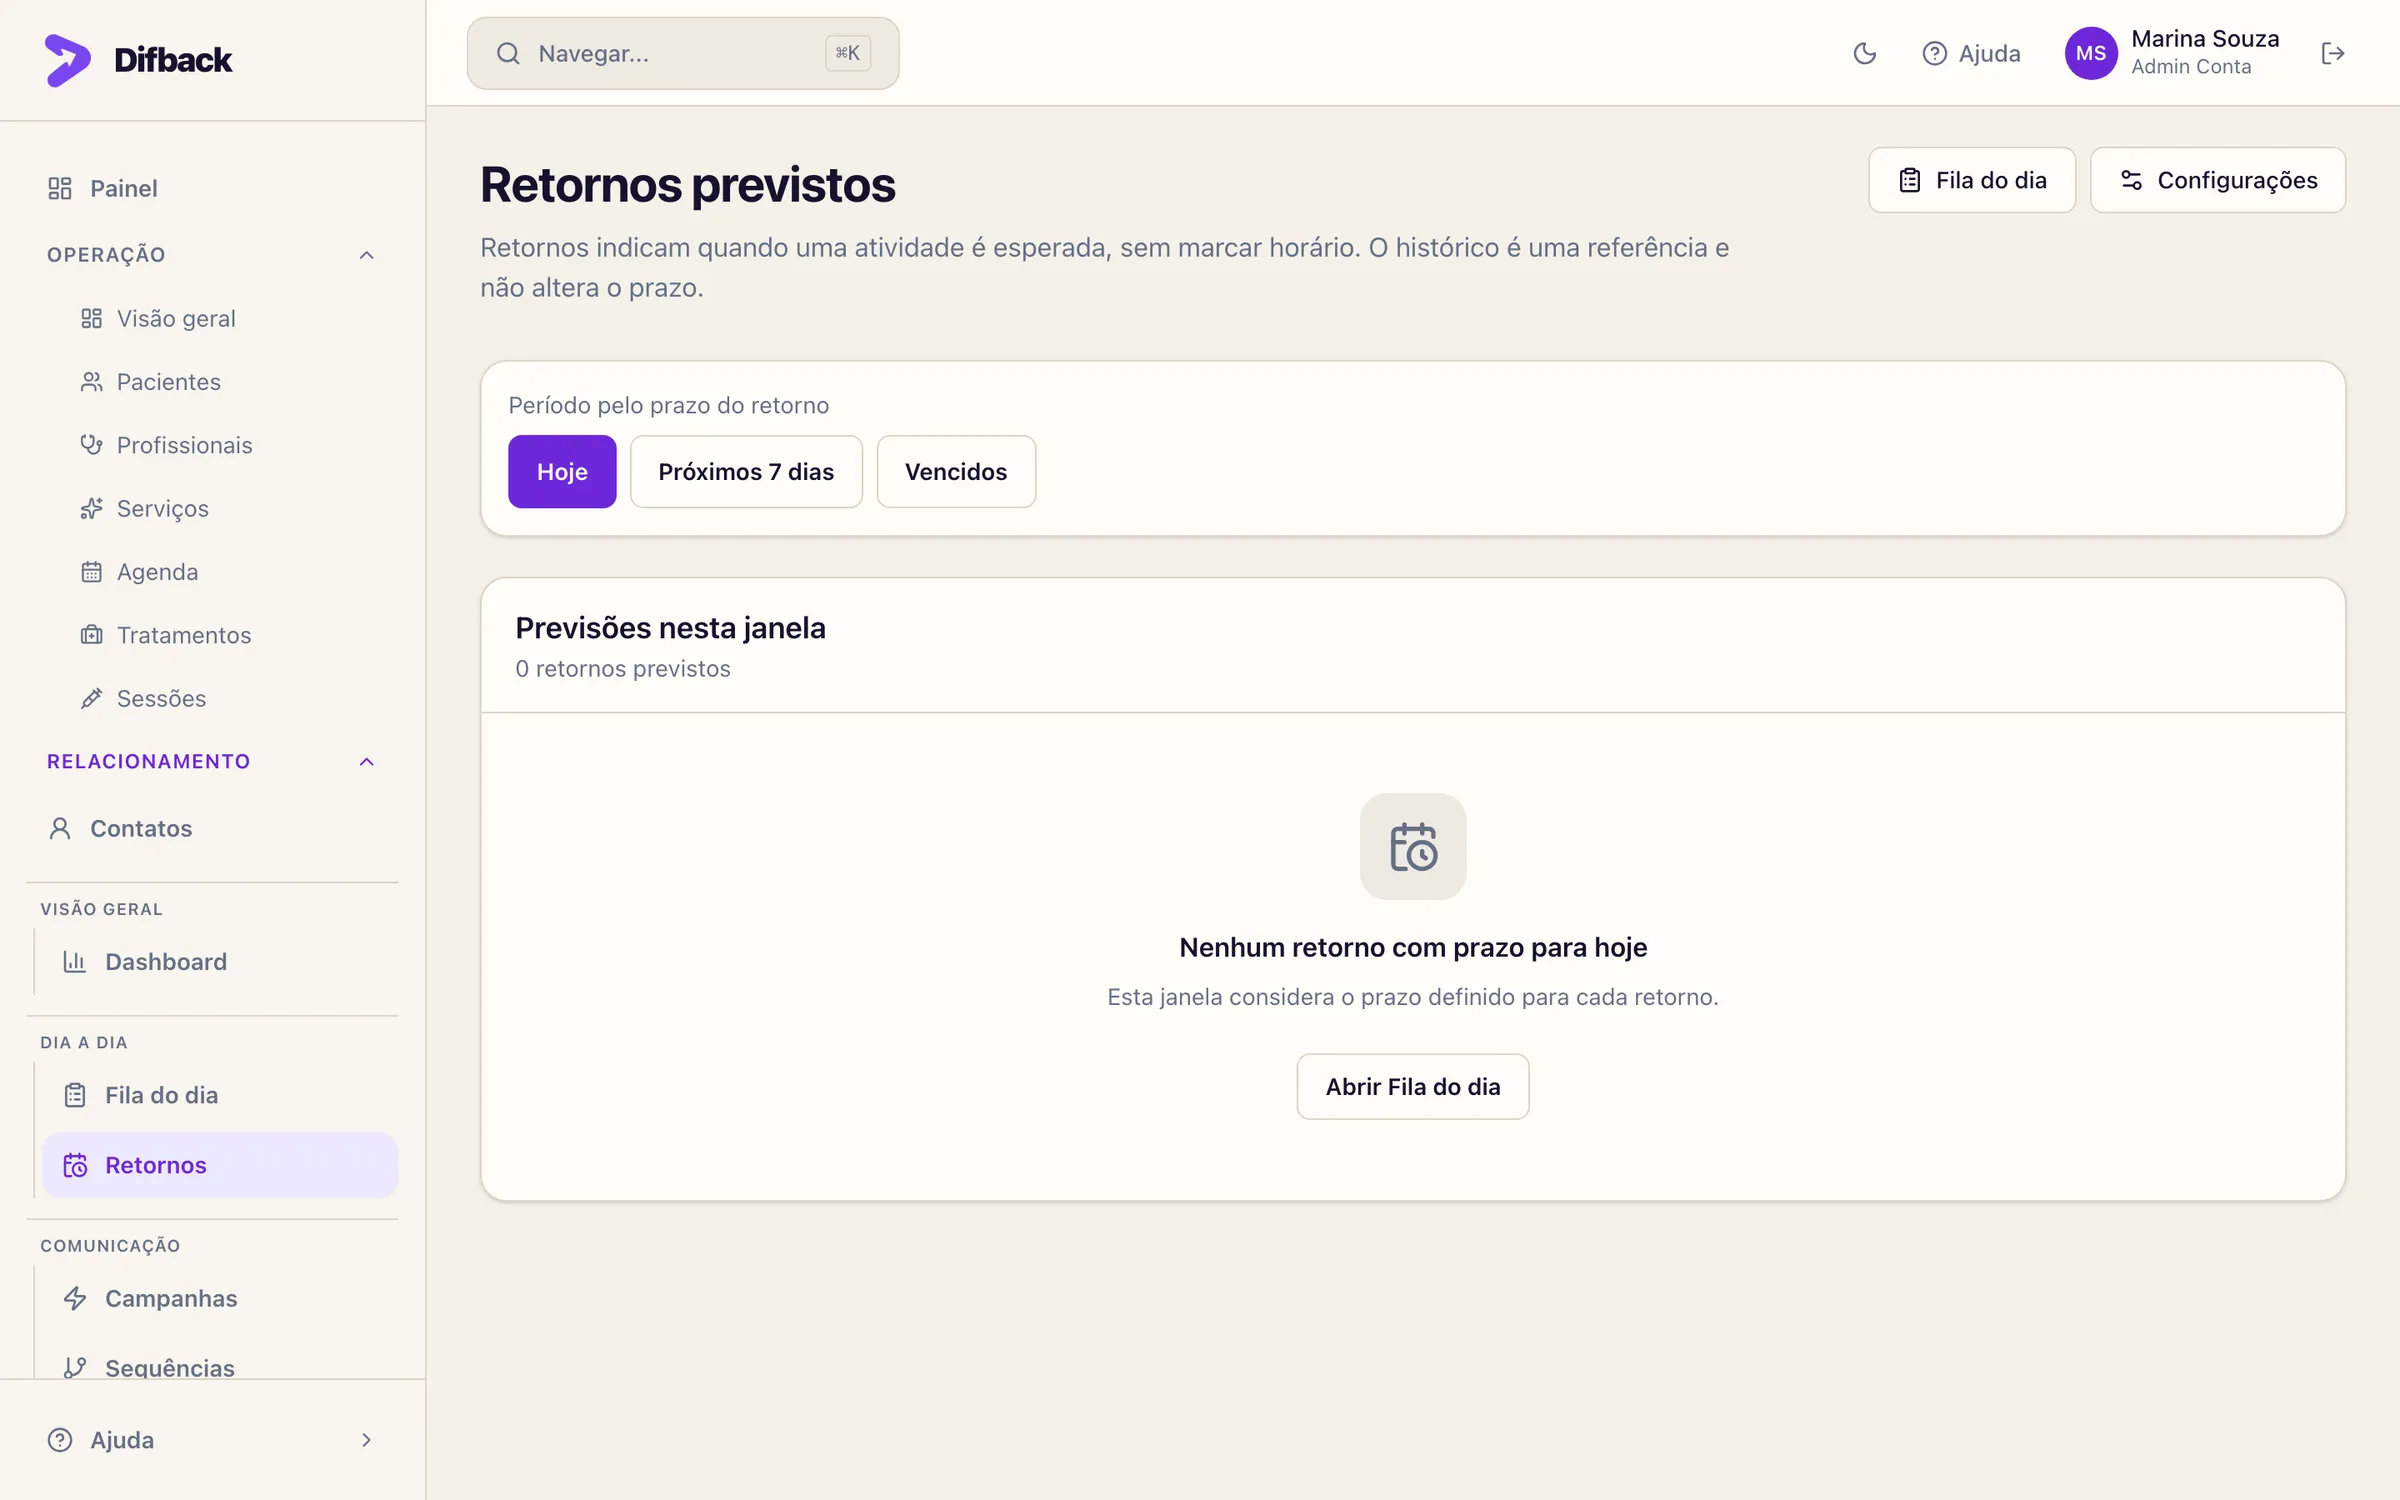Open Painel from the sidebar

point(212,188)
